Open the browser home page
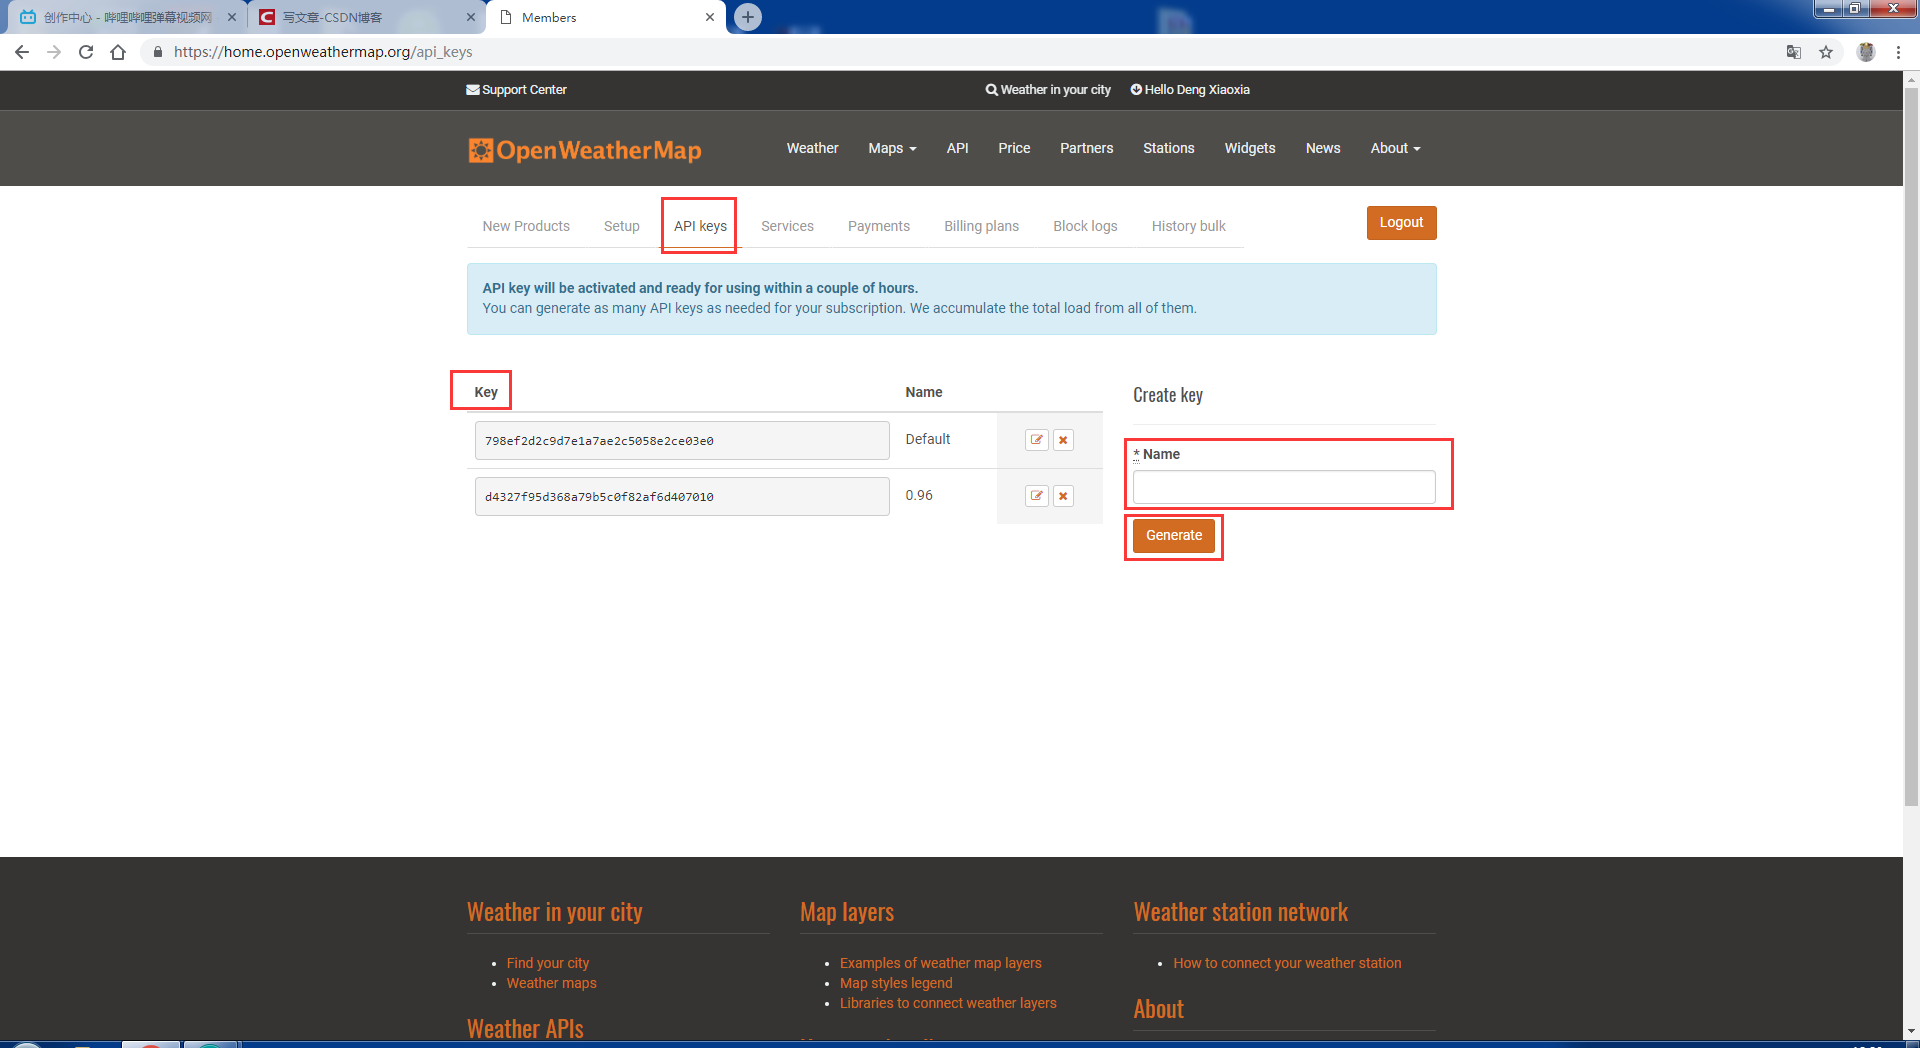 [x=118, y=52]
